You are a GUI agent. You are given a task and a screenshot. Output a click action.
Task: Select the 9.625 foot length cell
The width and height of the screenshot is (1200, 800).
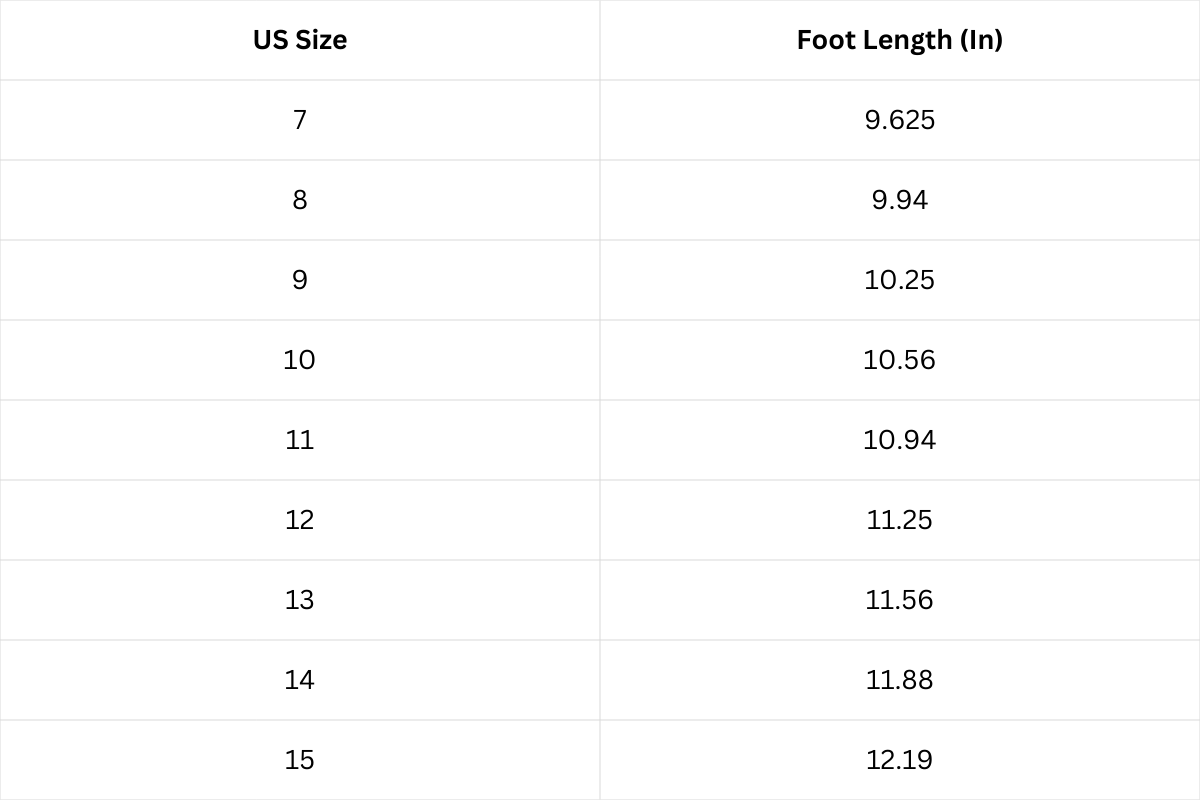[x=900, y=120]
